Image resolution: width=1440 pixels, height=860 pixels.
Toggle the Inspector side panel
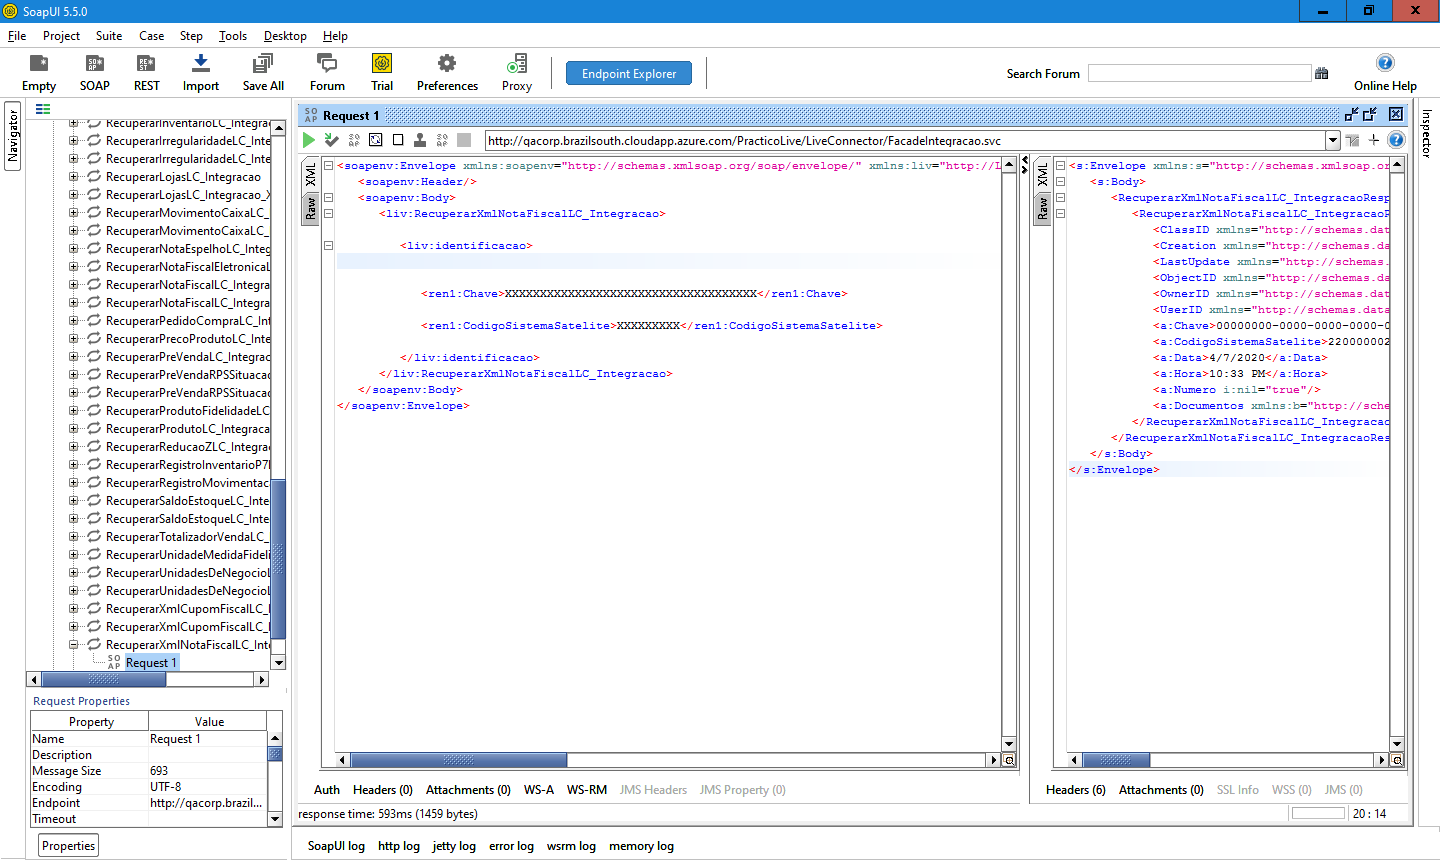click(x=1427, y=133)
